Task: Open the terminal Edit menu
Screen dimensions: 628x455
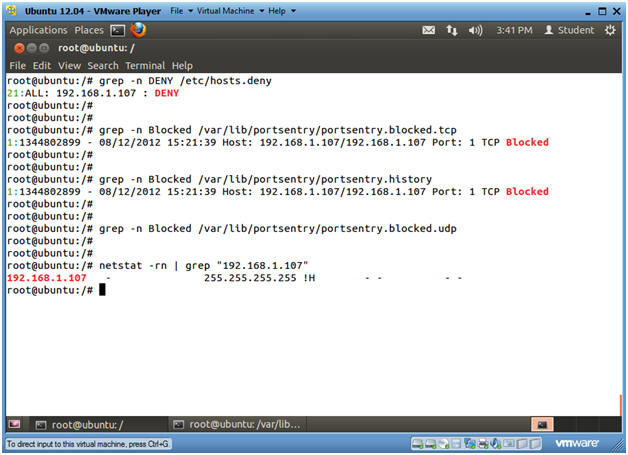Action: 42,66
